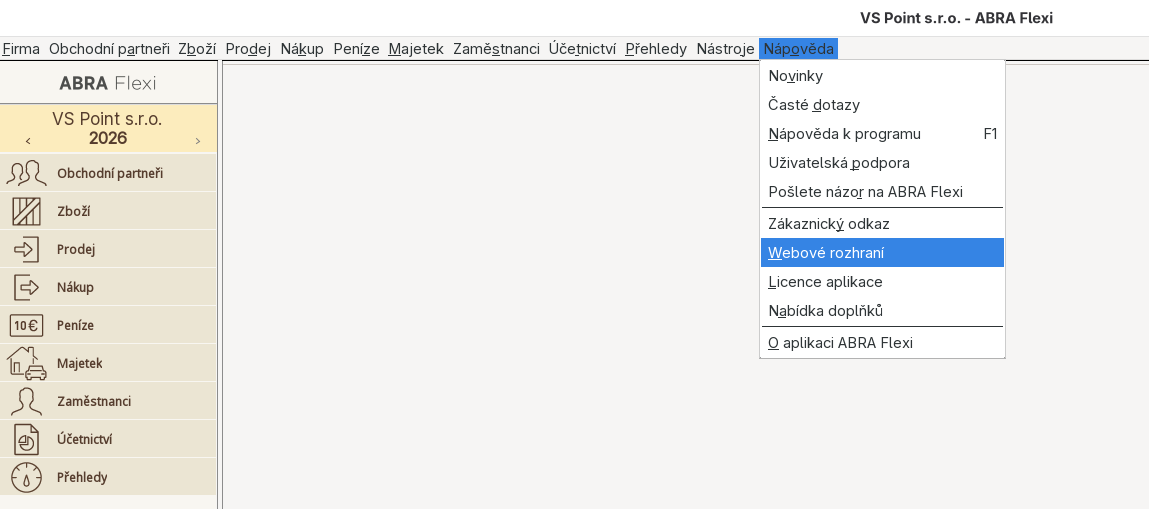Open the Firma menu

click(x=21, y=49)
